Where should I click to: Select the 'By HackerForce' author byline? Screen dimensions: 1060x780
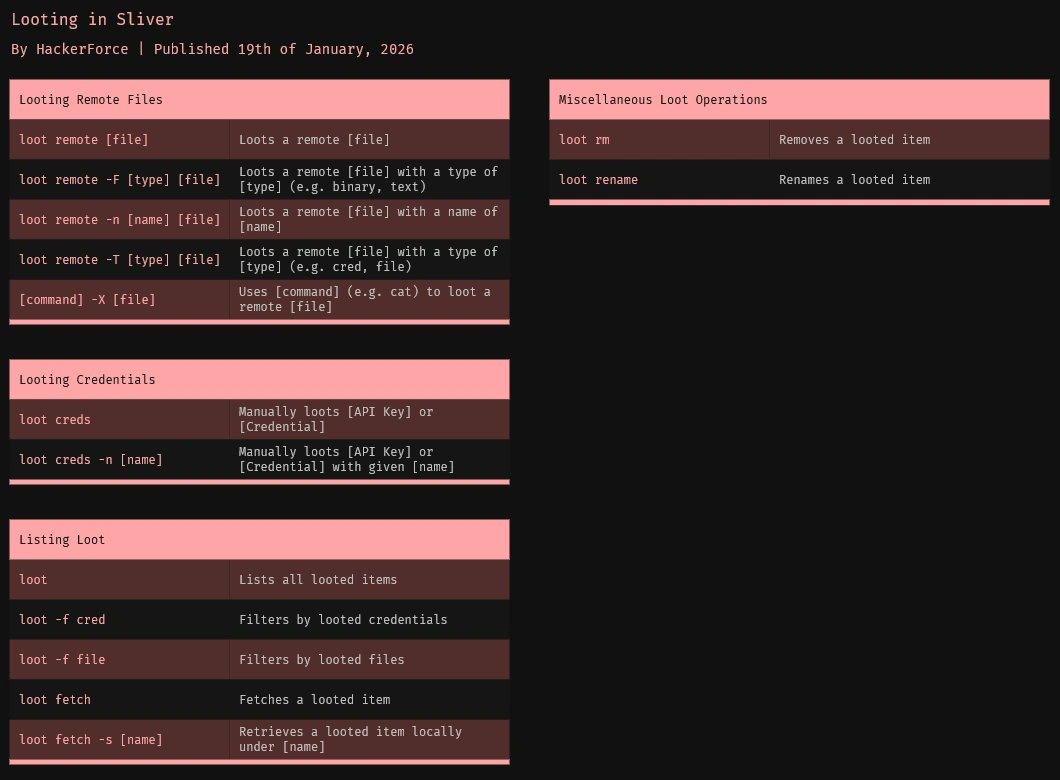(70, 49)
